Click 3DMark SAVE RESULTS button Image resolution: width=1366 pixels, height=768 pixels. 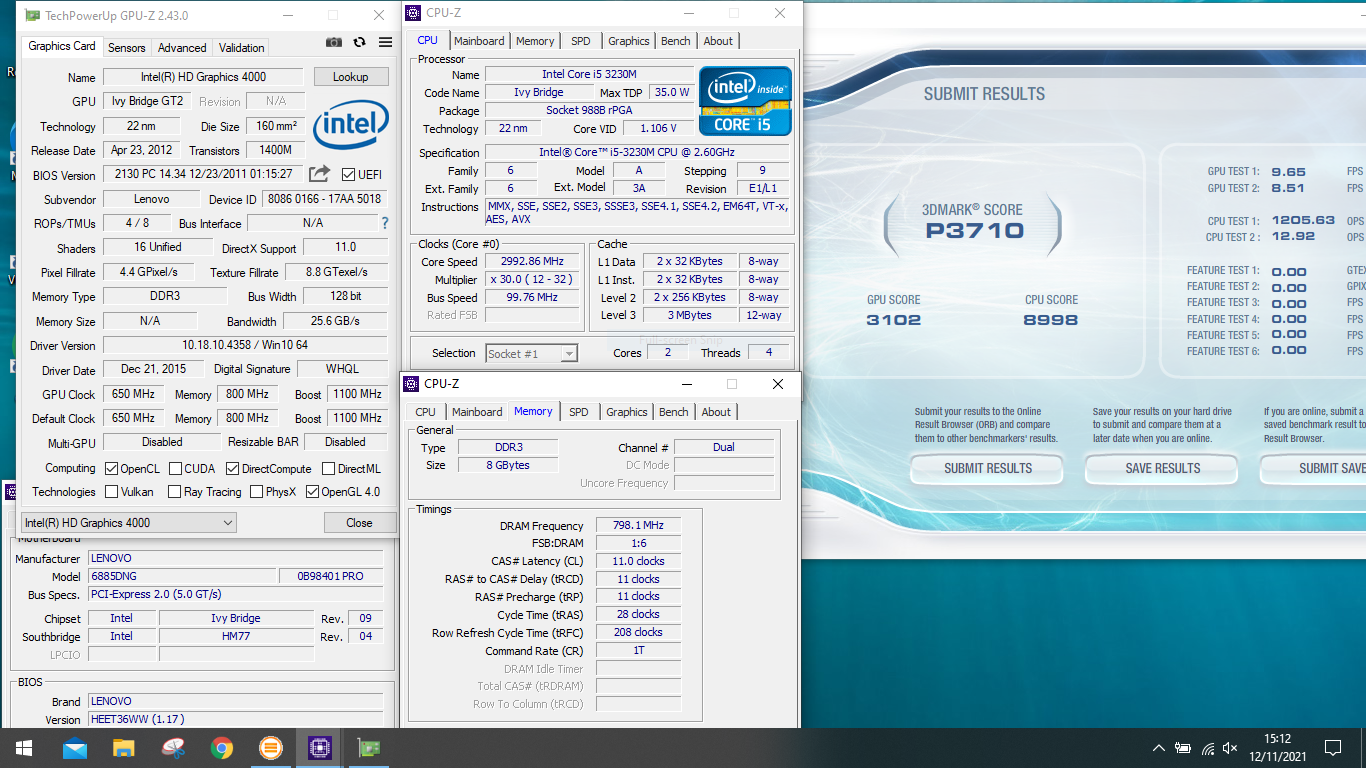click(1162, 469)
